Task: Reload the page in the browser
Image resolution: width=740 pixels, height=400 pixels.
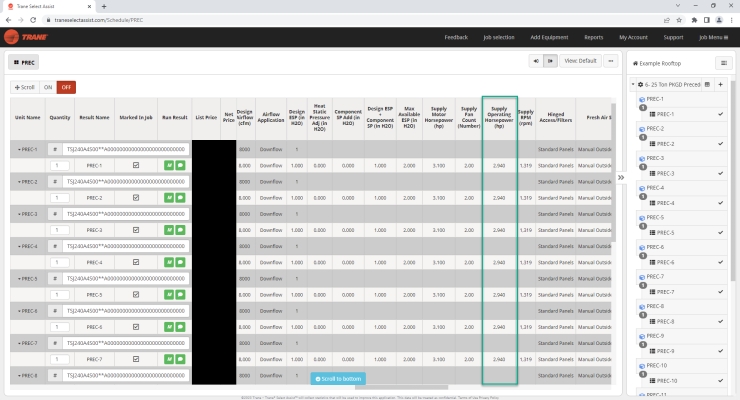Action: (x=33, y=20)
